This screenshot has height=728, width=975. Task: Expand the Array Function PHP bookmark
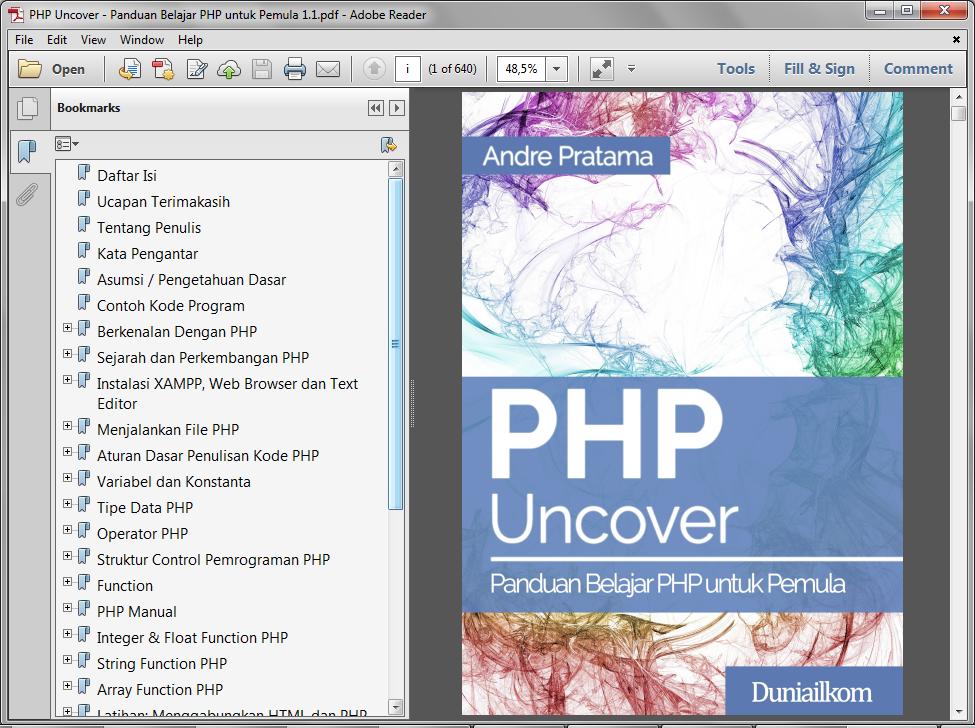click(x=68, y=686)
